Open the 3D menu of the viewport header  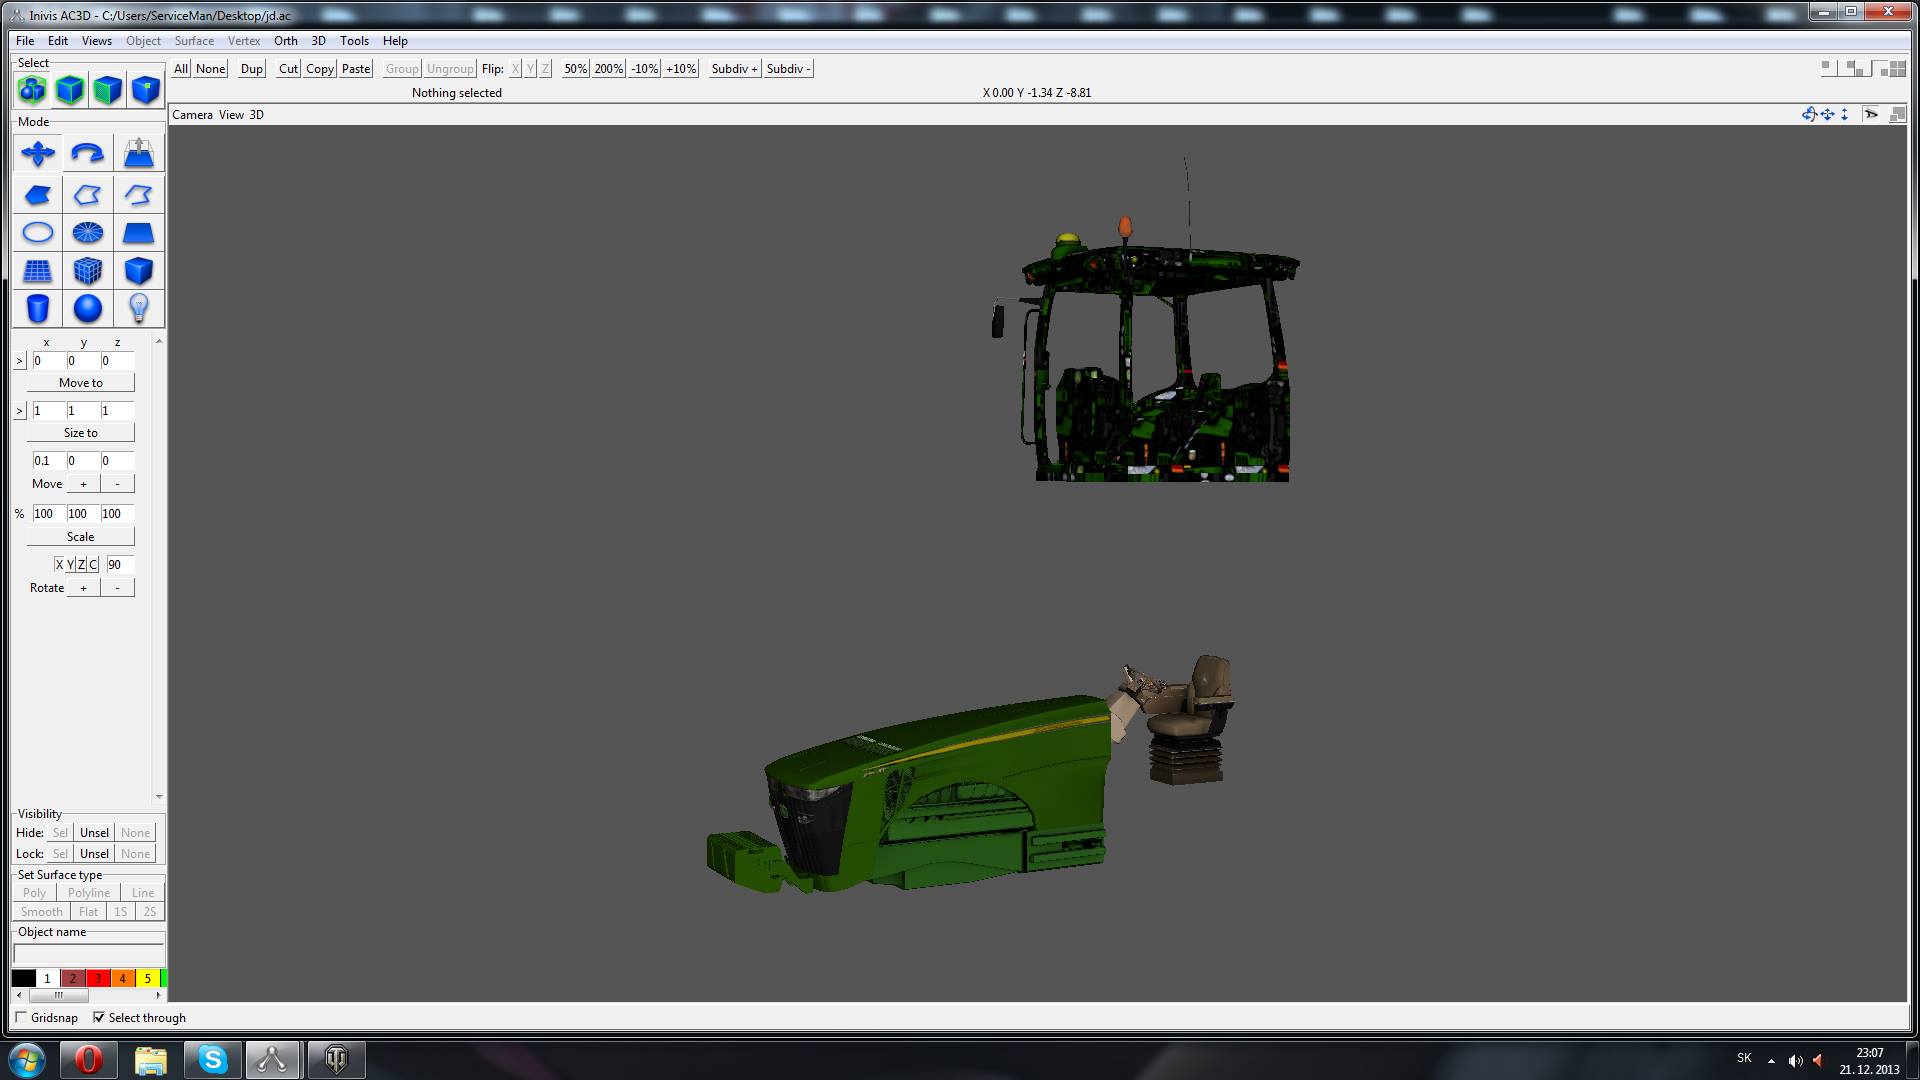point(257,115)
